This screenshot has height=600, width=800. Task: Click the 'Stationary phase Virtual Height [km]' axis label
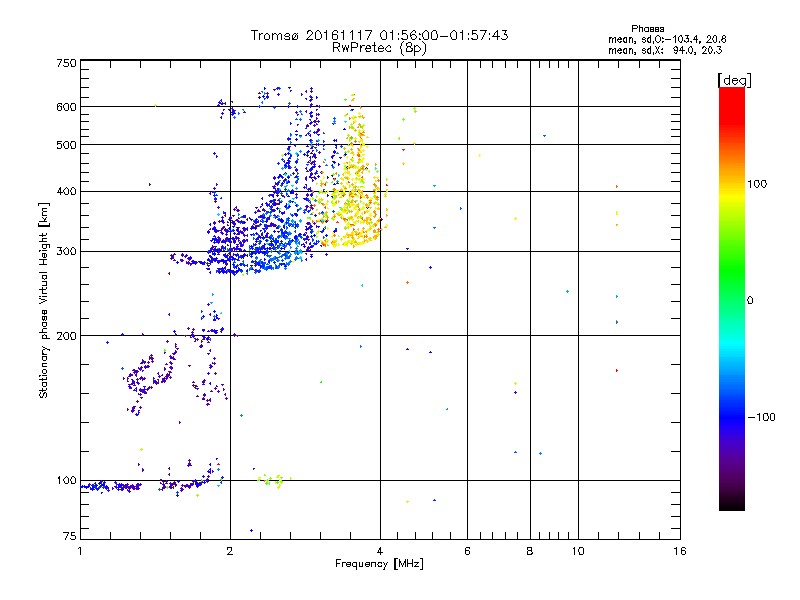pyautogui.click(x=44, y=300)
